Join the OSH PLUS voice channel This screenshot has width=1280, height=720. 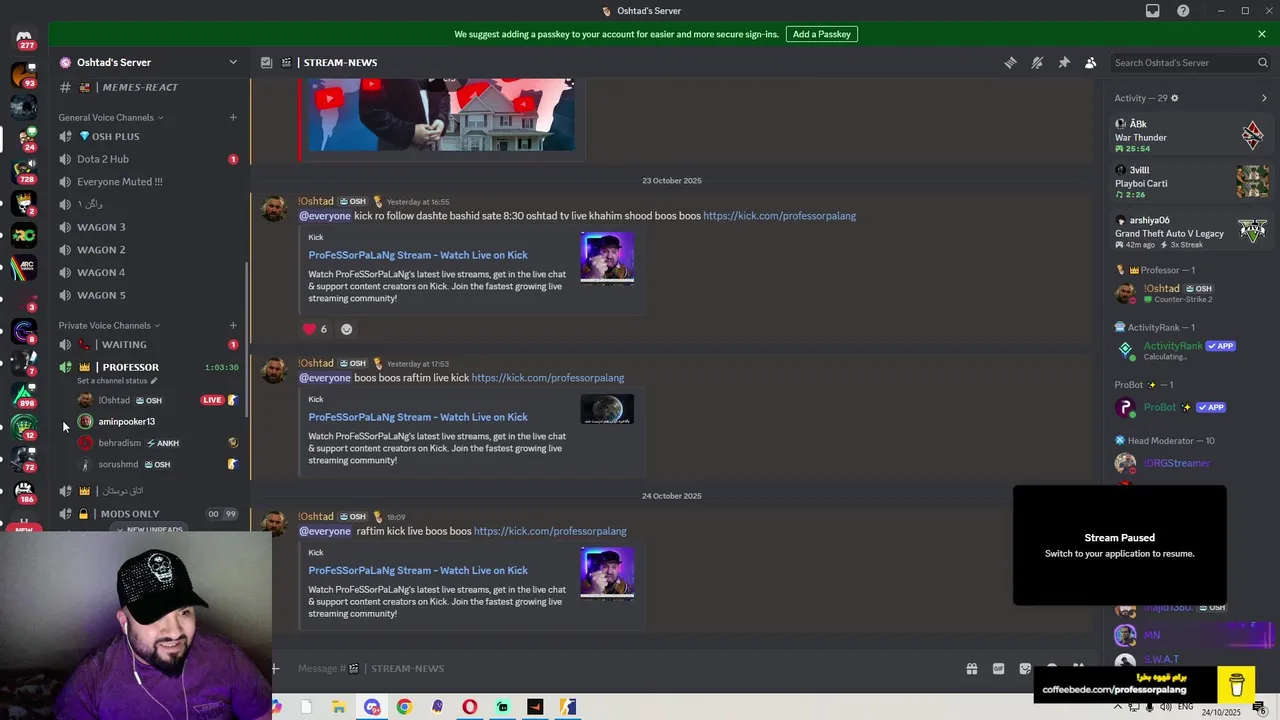click(x=150, y=136)
